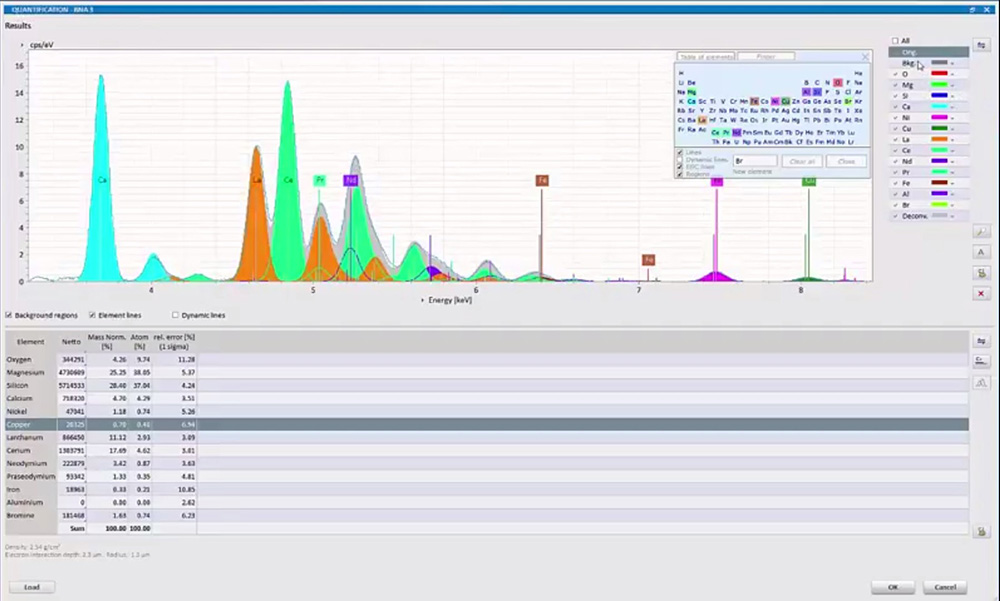Click the Nd marker label on spectrum
This screenshot has width=1000, height=601.
(x=350, y=181)
